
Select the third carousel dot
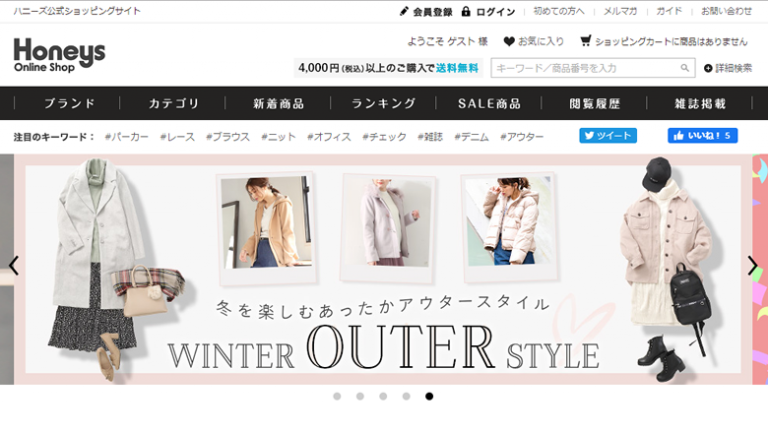click(383, 396)
